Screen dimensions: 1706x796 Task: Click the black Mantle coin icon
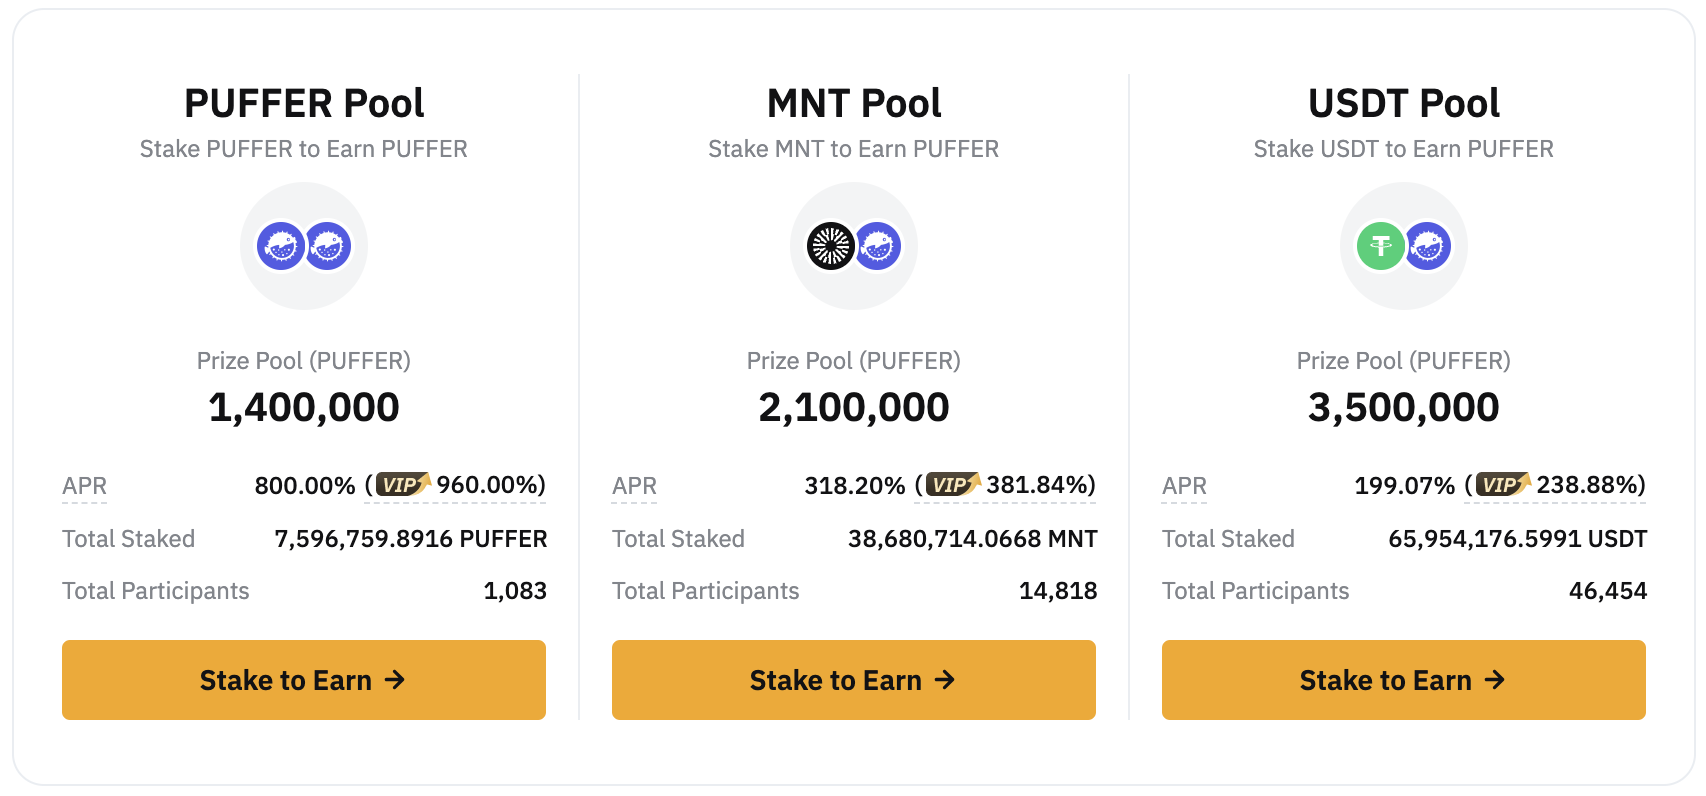coord(831,246)
